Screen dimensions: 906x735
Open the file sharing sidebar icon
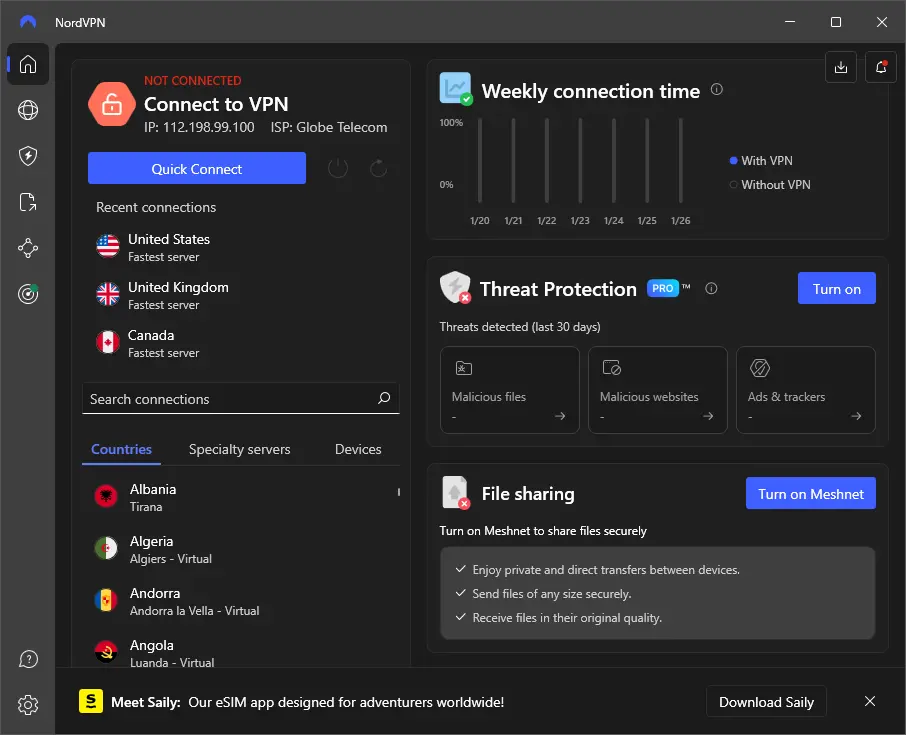click(x=28, y=202)
